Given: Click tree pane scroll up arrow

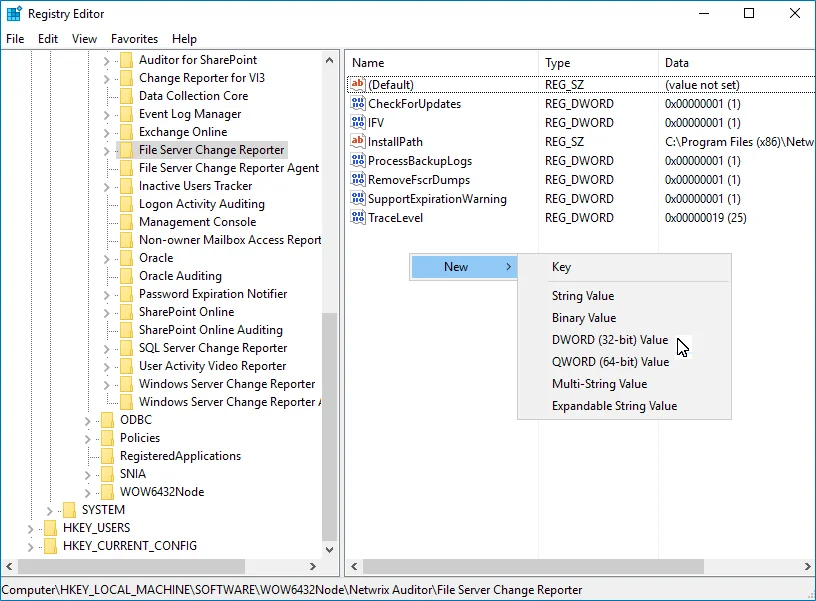Looking at the screenshot, I should 329,60.
